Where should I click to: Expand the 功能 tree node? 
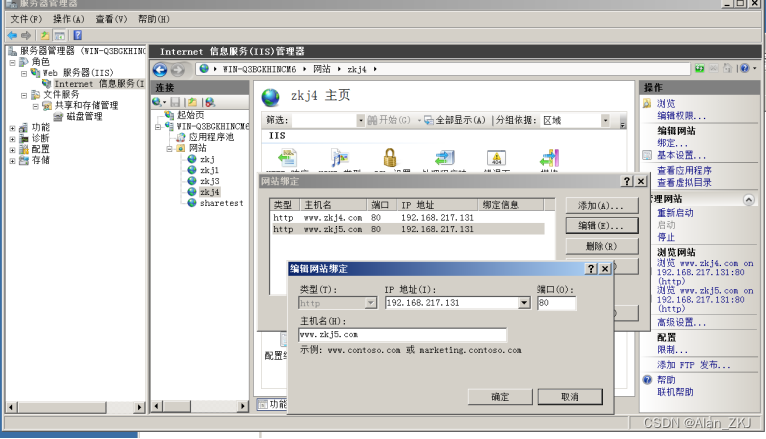point(12,128)
